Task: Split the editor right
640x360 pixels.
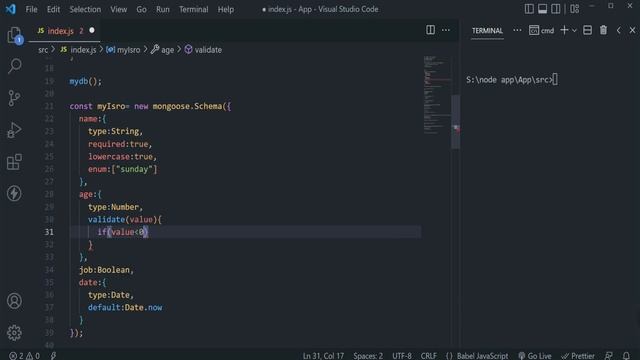Action: pos(430,30)
